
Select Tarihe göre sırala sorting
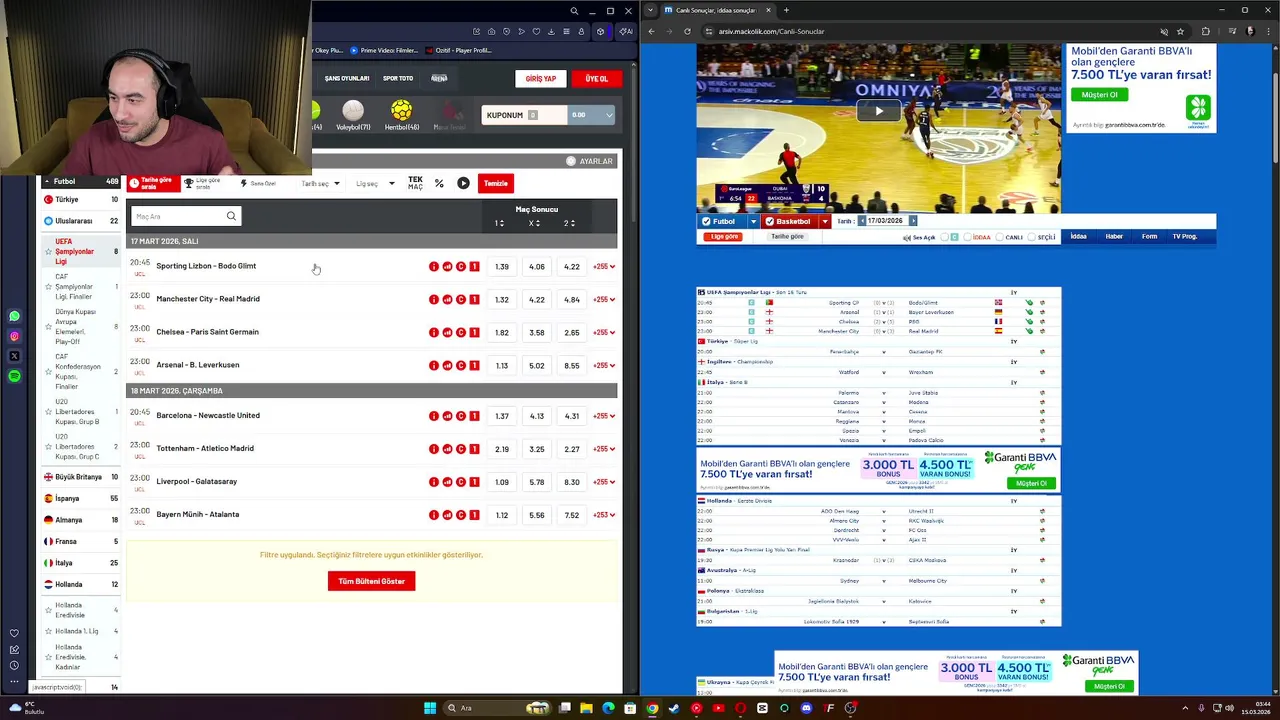coord(153,183)
